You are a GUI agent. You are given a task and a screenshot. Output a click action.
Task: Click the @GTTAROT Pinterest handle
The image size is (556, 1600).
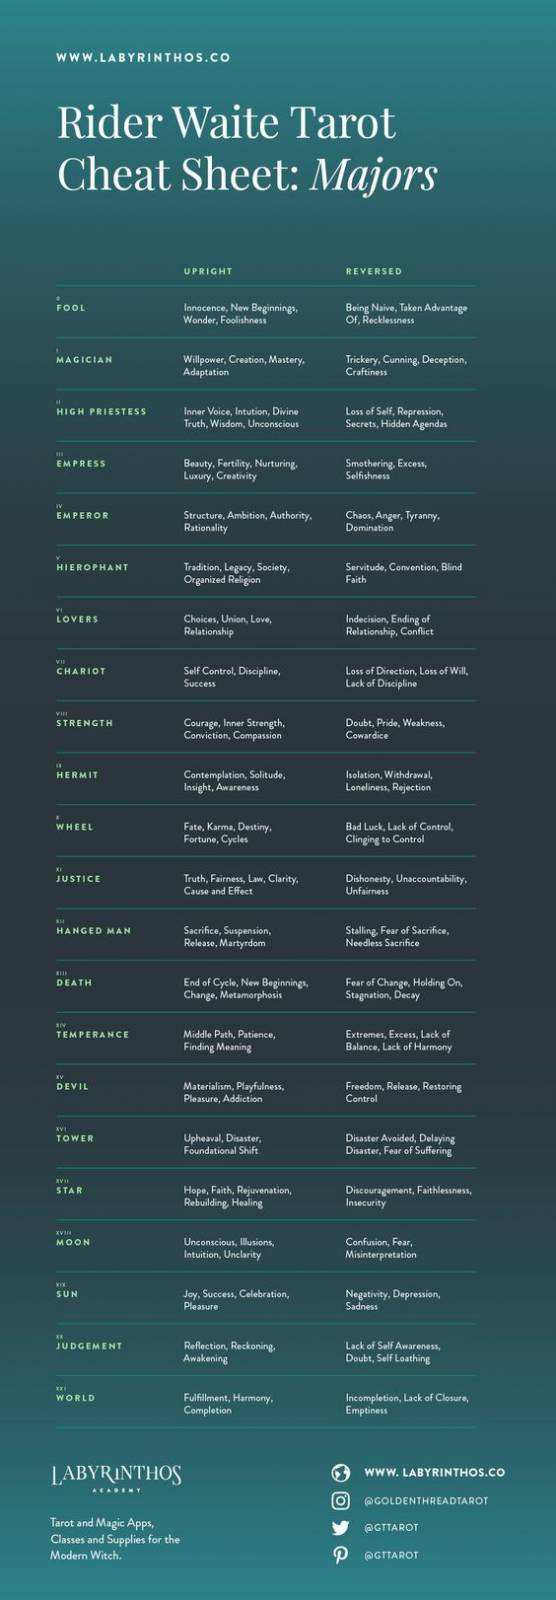pos(391,1555)
